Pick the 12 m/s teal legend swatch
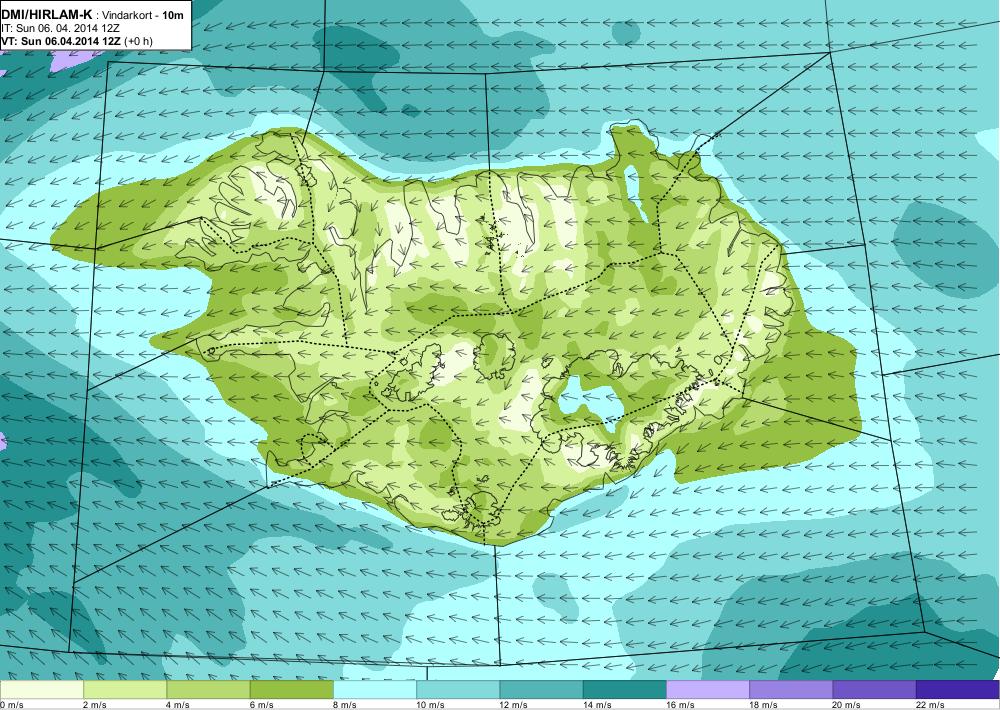 [541, 690]
